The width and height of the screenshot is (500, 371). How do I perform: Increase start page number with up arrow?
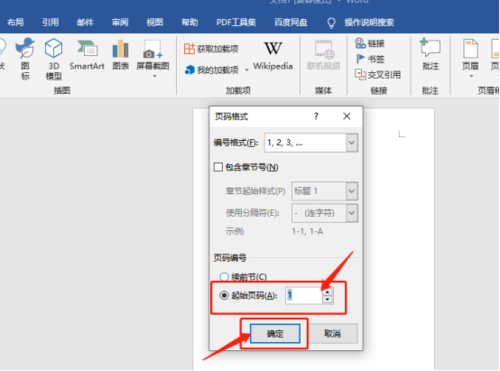coord(327,292)
